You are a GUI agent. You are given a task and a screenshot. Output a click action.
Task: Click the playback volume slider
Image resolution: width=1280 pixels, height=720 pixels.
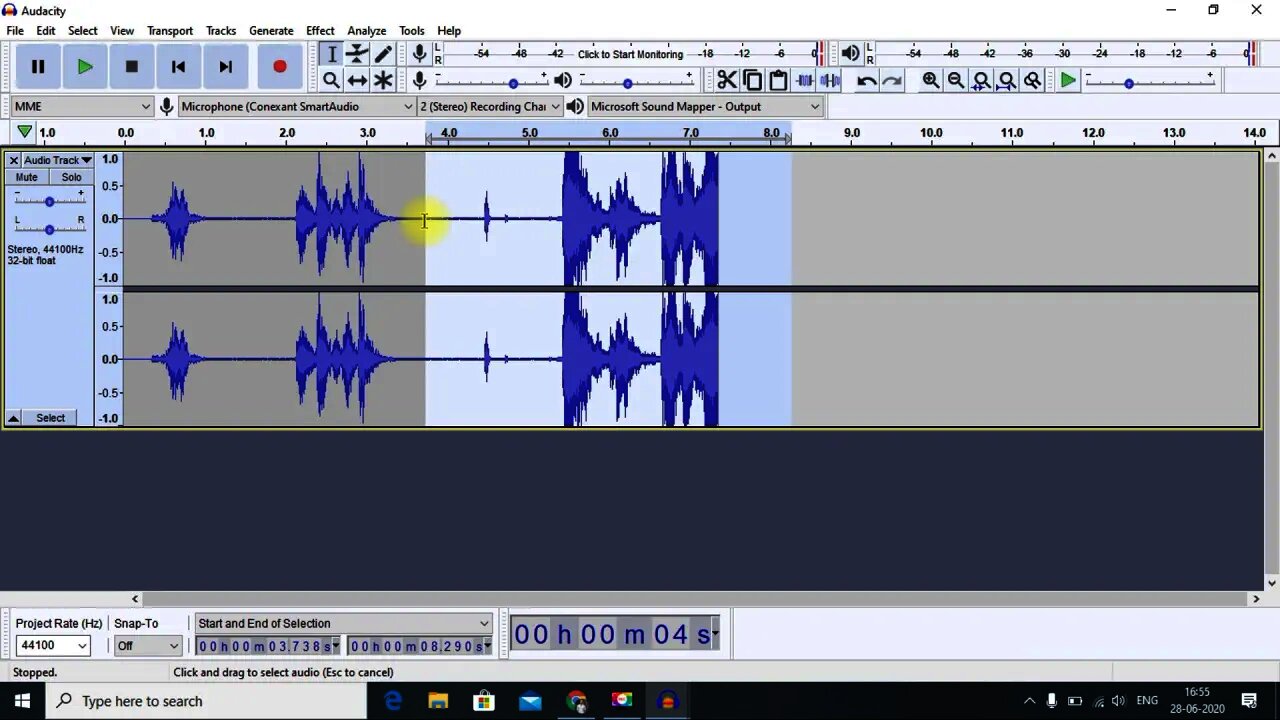636,81
